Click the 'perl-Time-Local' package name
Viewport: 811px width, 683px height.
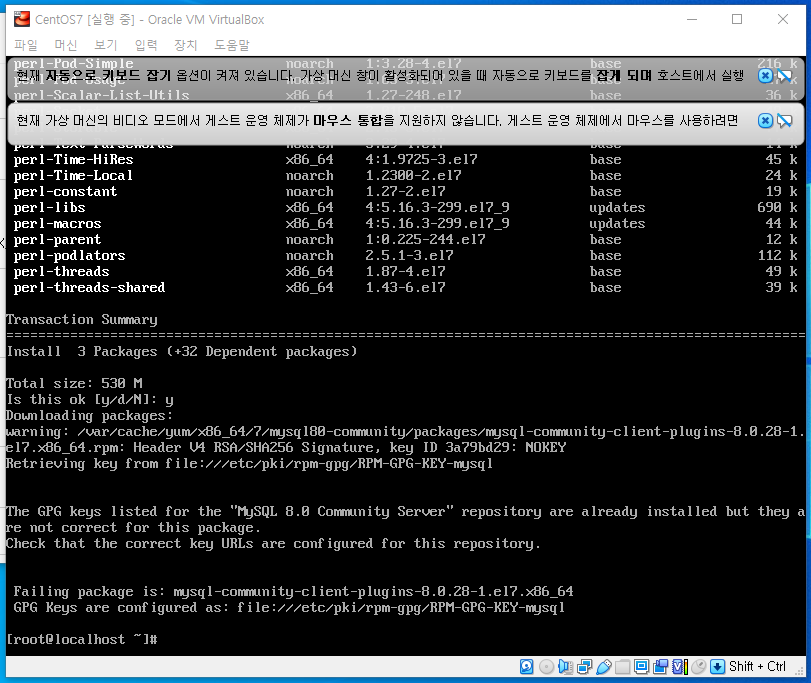(73, 175)
